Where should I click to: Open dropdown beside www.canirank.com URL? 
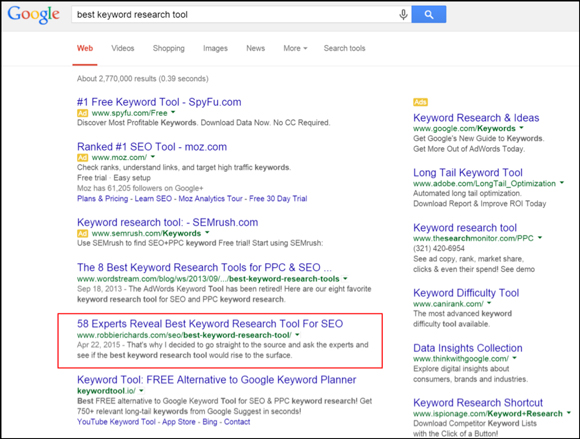[x=489, y=303]
